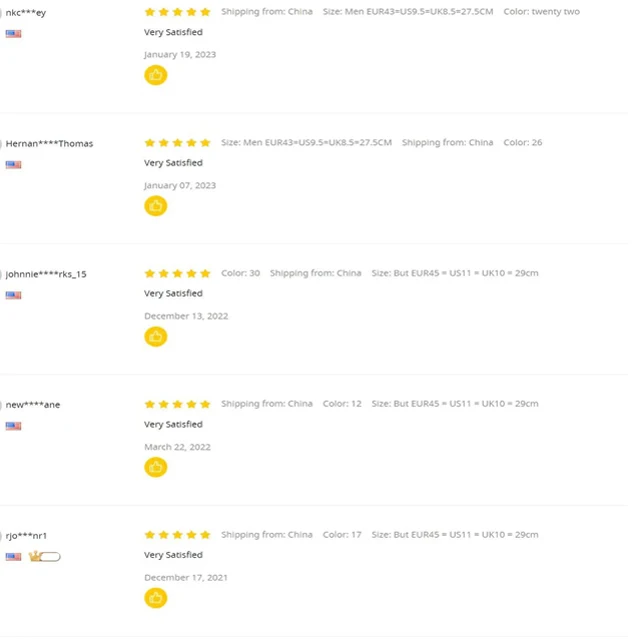This screenshot has width=639, height=639.
Task: Click the US flag under new****ane
Action: click(13, 426)
